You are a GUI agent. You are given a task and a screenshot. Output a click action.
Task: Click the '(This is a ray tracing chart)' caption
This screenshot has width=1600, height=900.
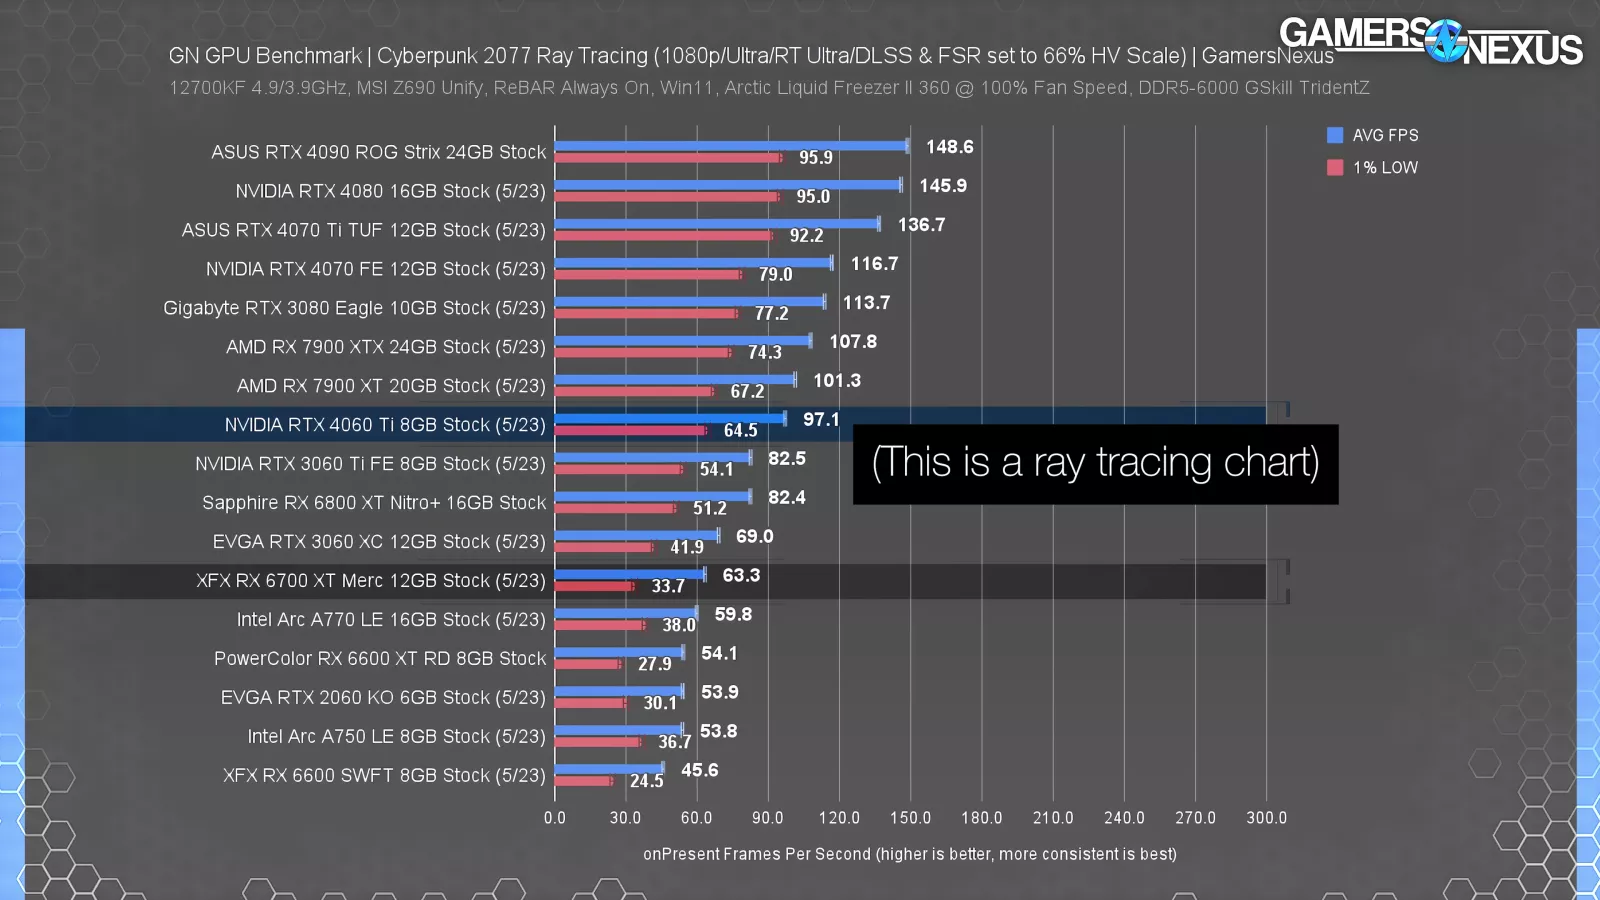tap(1095, 463)
